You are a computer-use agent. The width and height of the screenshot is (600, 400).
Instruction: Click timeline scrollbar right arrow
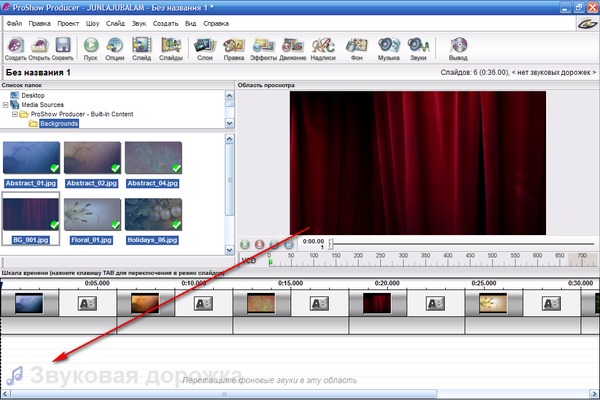coord(594,394)
